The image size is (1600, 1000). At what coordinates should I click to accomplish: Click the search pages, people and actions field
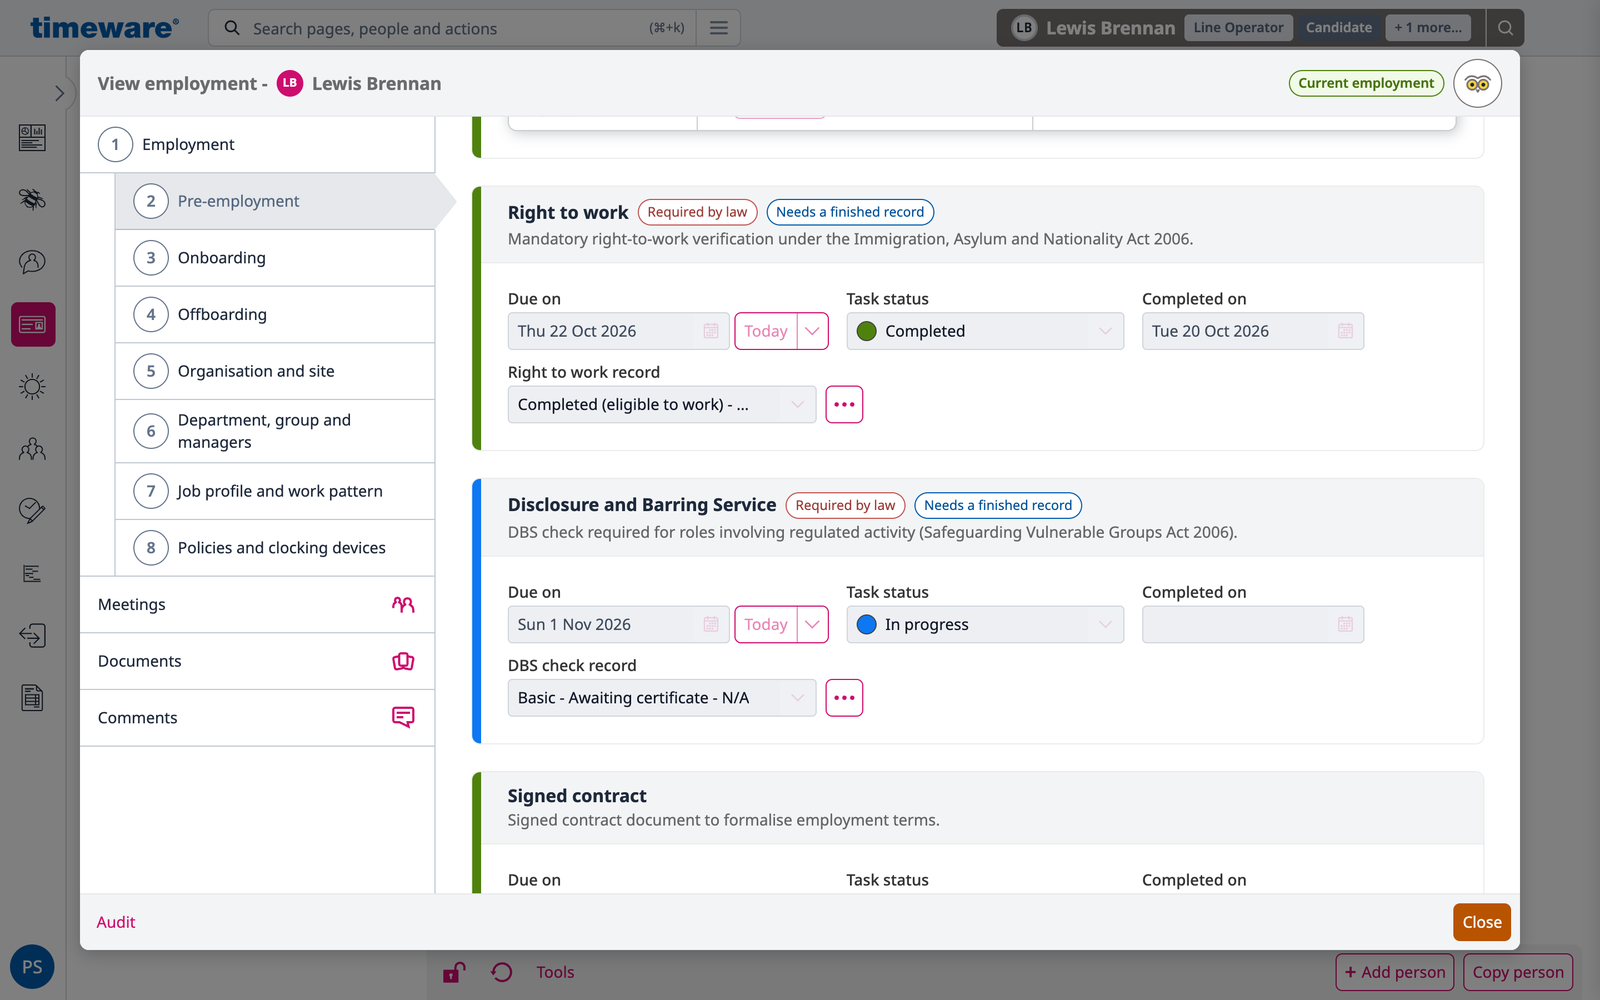coord(450,28)
